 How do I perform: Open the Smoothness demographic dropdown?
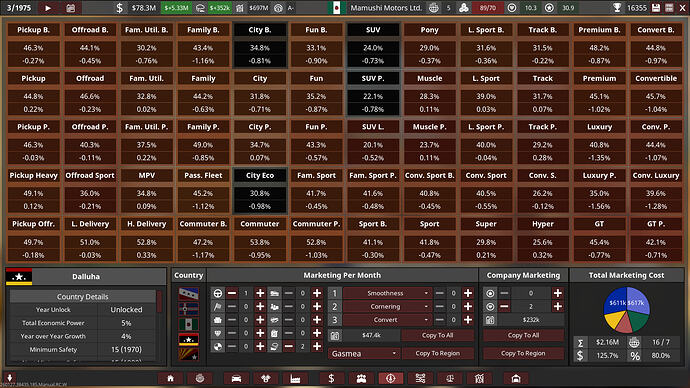click(387, 293)
